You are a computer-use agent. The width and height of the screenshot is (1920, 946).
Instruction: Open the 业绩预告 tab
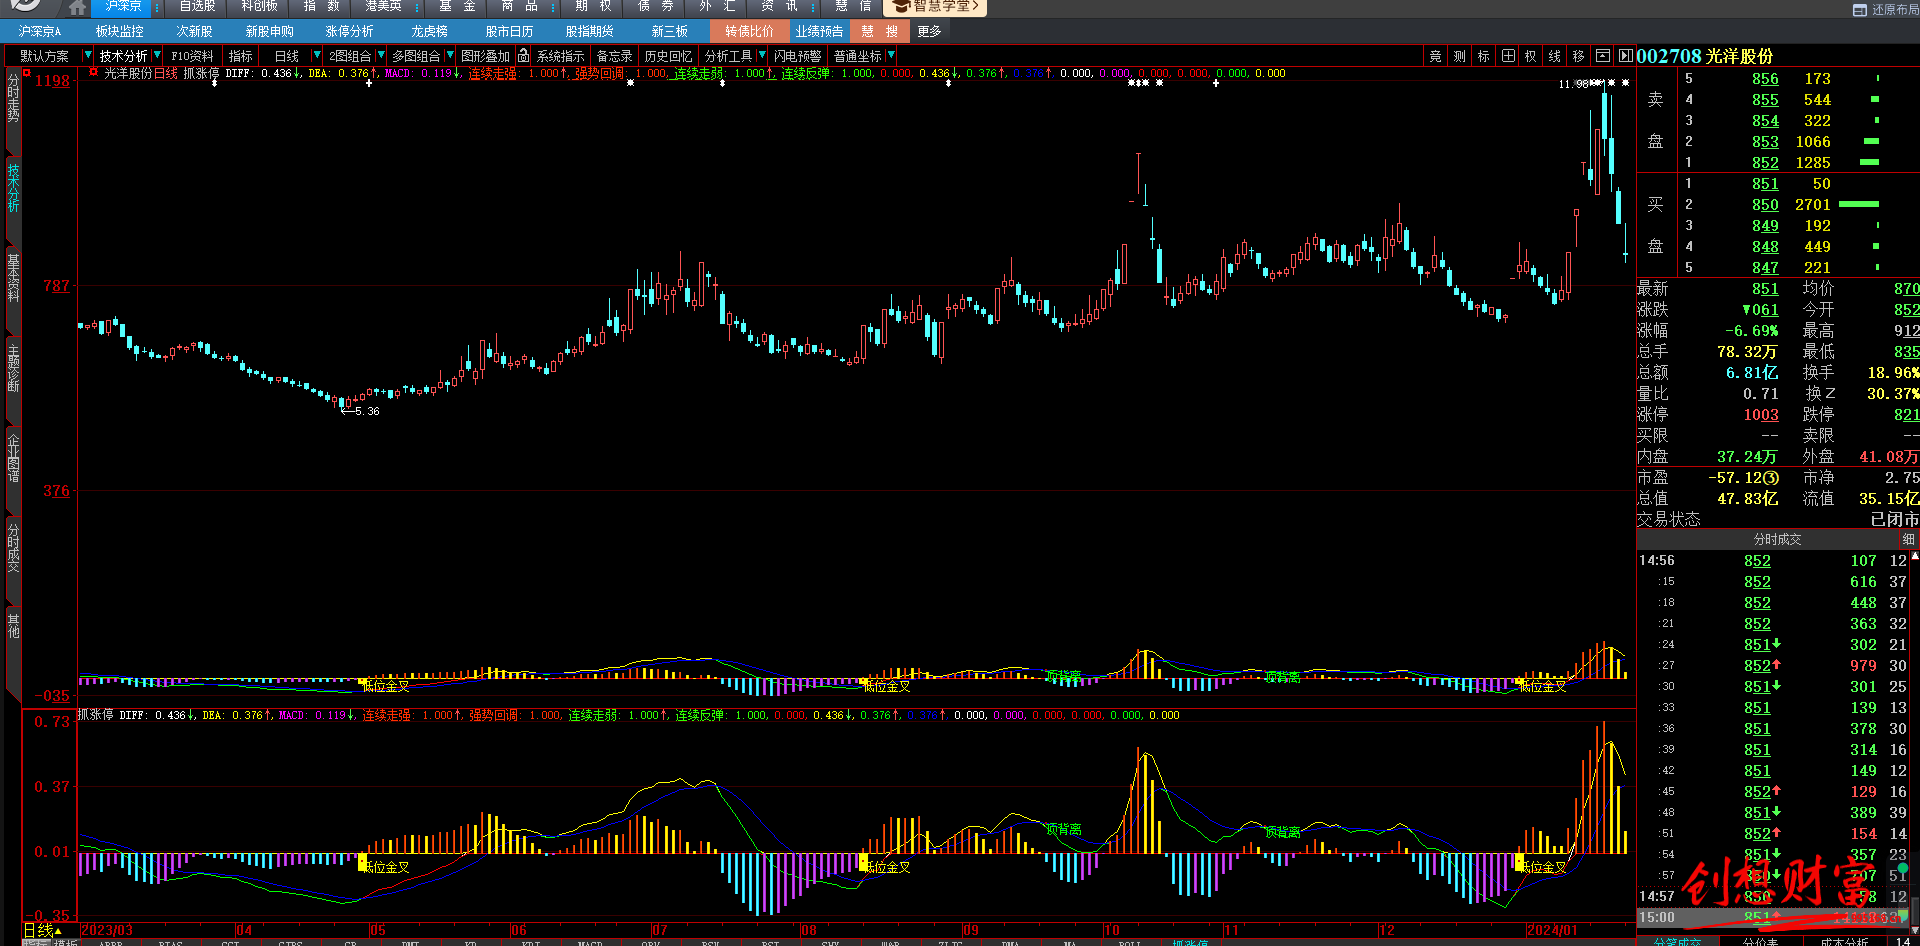[819, 31]
